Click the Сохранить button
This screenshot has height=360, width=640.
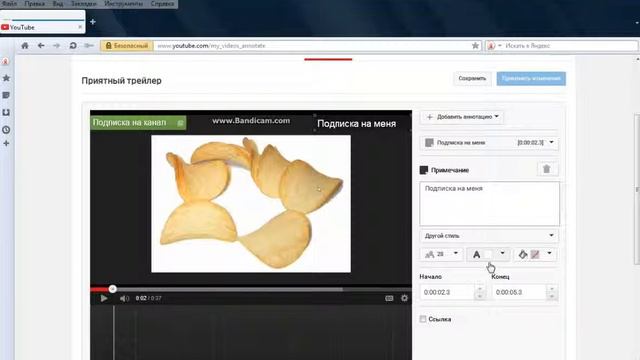[472, 78]
